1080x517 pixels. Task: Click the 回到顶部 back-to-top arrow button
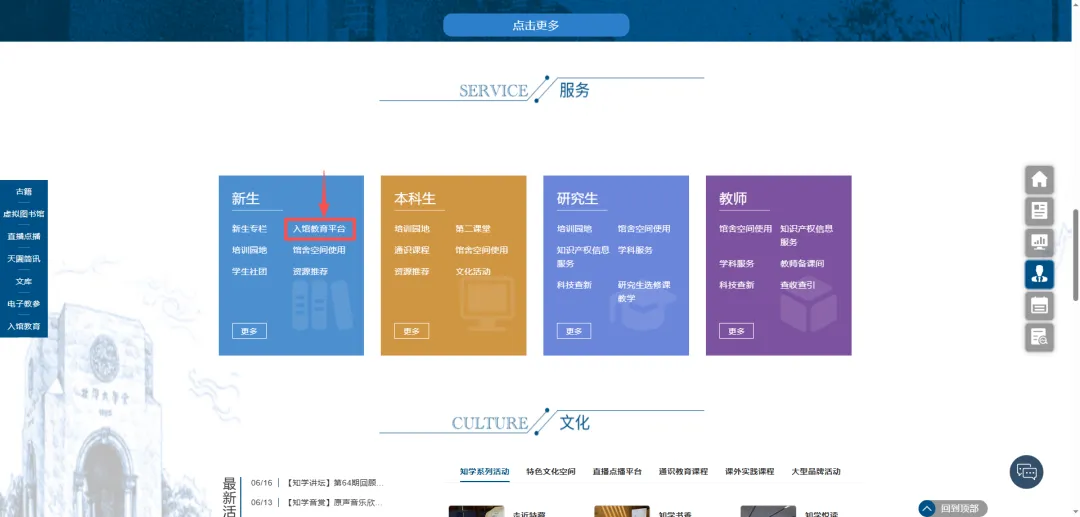point(927,509)
